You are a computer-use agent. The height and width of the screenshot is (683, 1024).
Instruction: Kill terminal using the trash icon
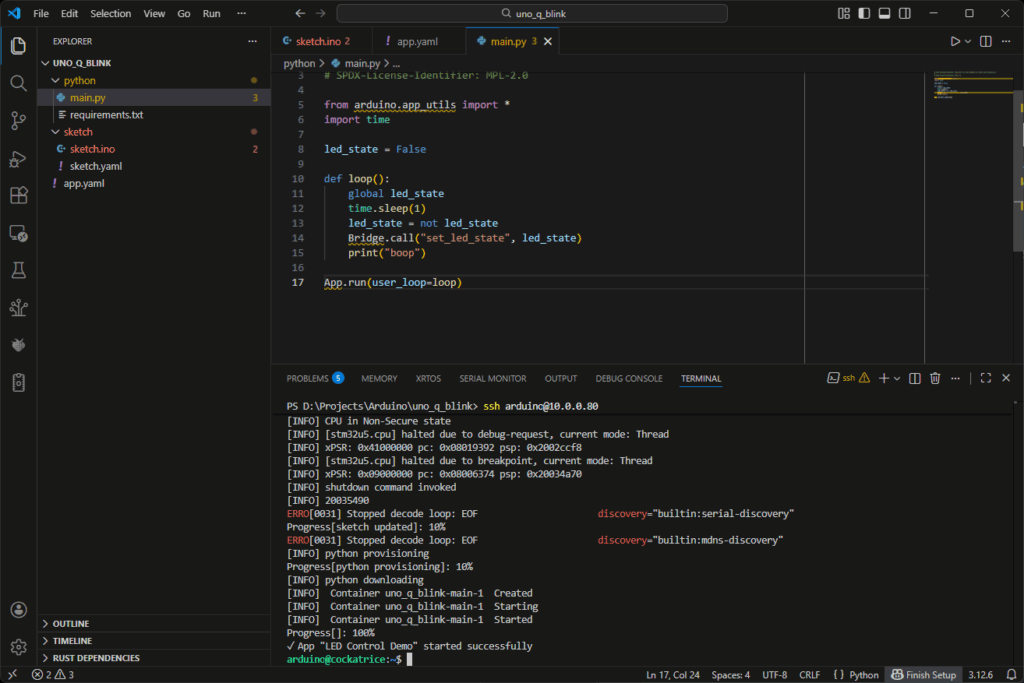click(935, 378)
